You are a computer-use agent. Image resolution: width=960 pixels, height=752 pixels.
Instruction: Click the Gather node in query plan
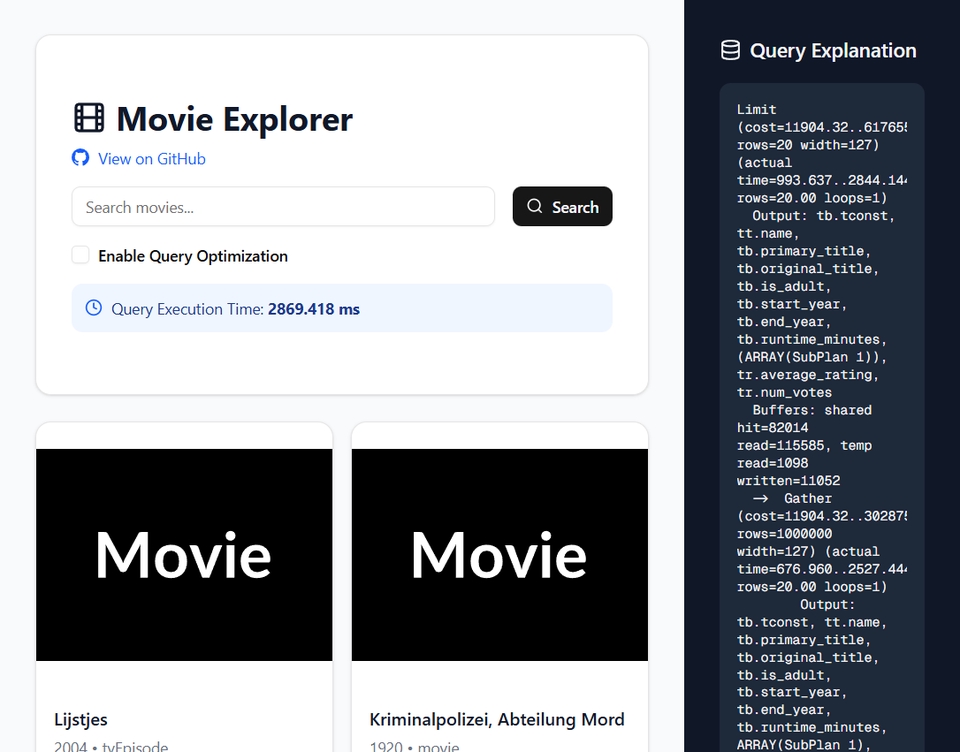pyautogui.click(x=808, y=498)
